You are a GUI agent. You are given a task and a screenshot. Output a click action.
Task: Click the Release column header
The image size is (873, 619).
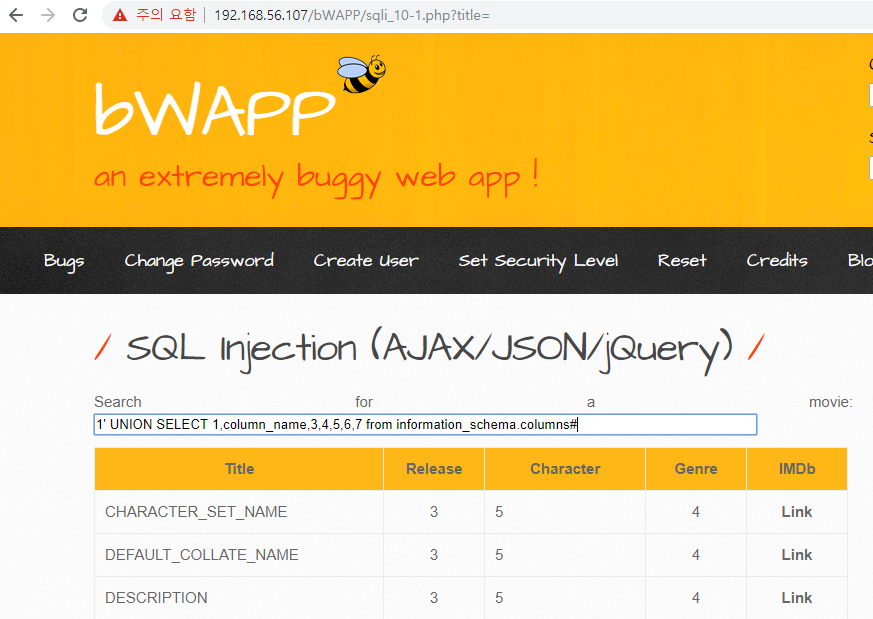point(433,468)
